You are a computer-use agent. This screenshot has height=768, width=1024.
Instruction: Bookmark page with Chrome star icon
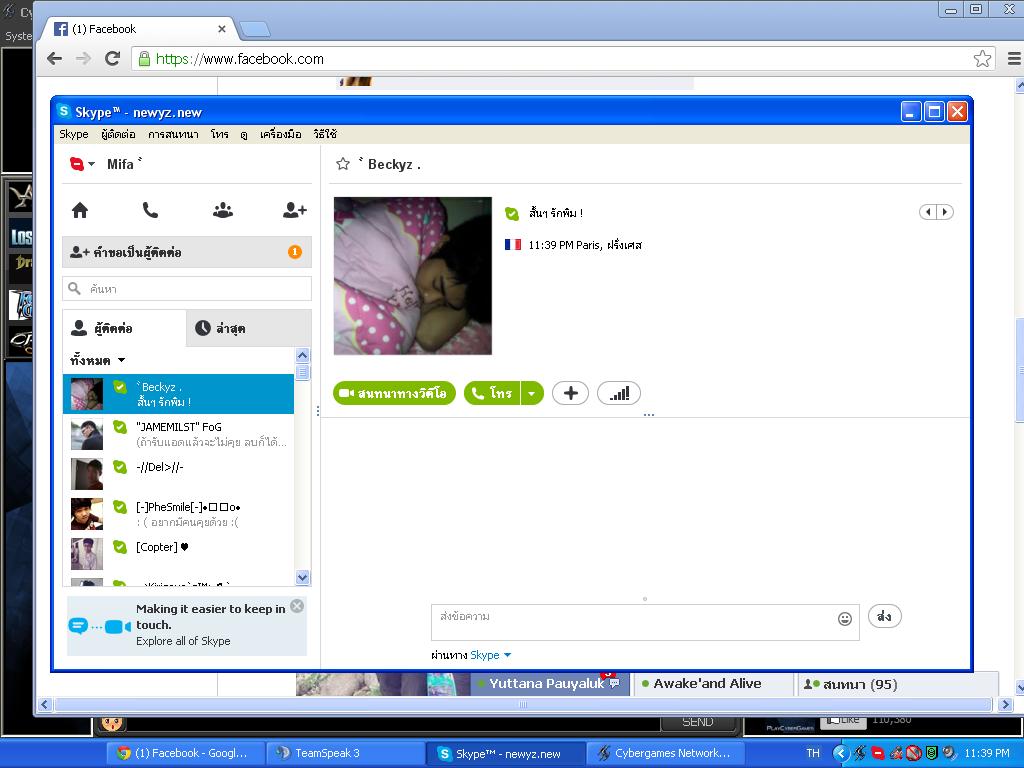[982, 59]
